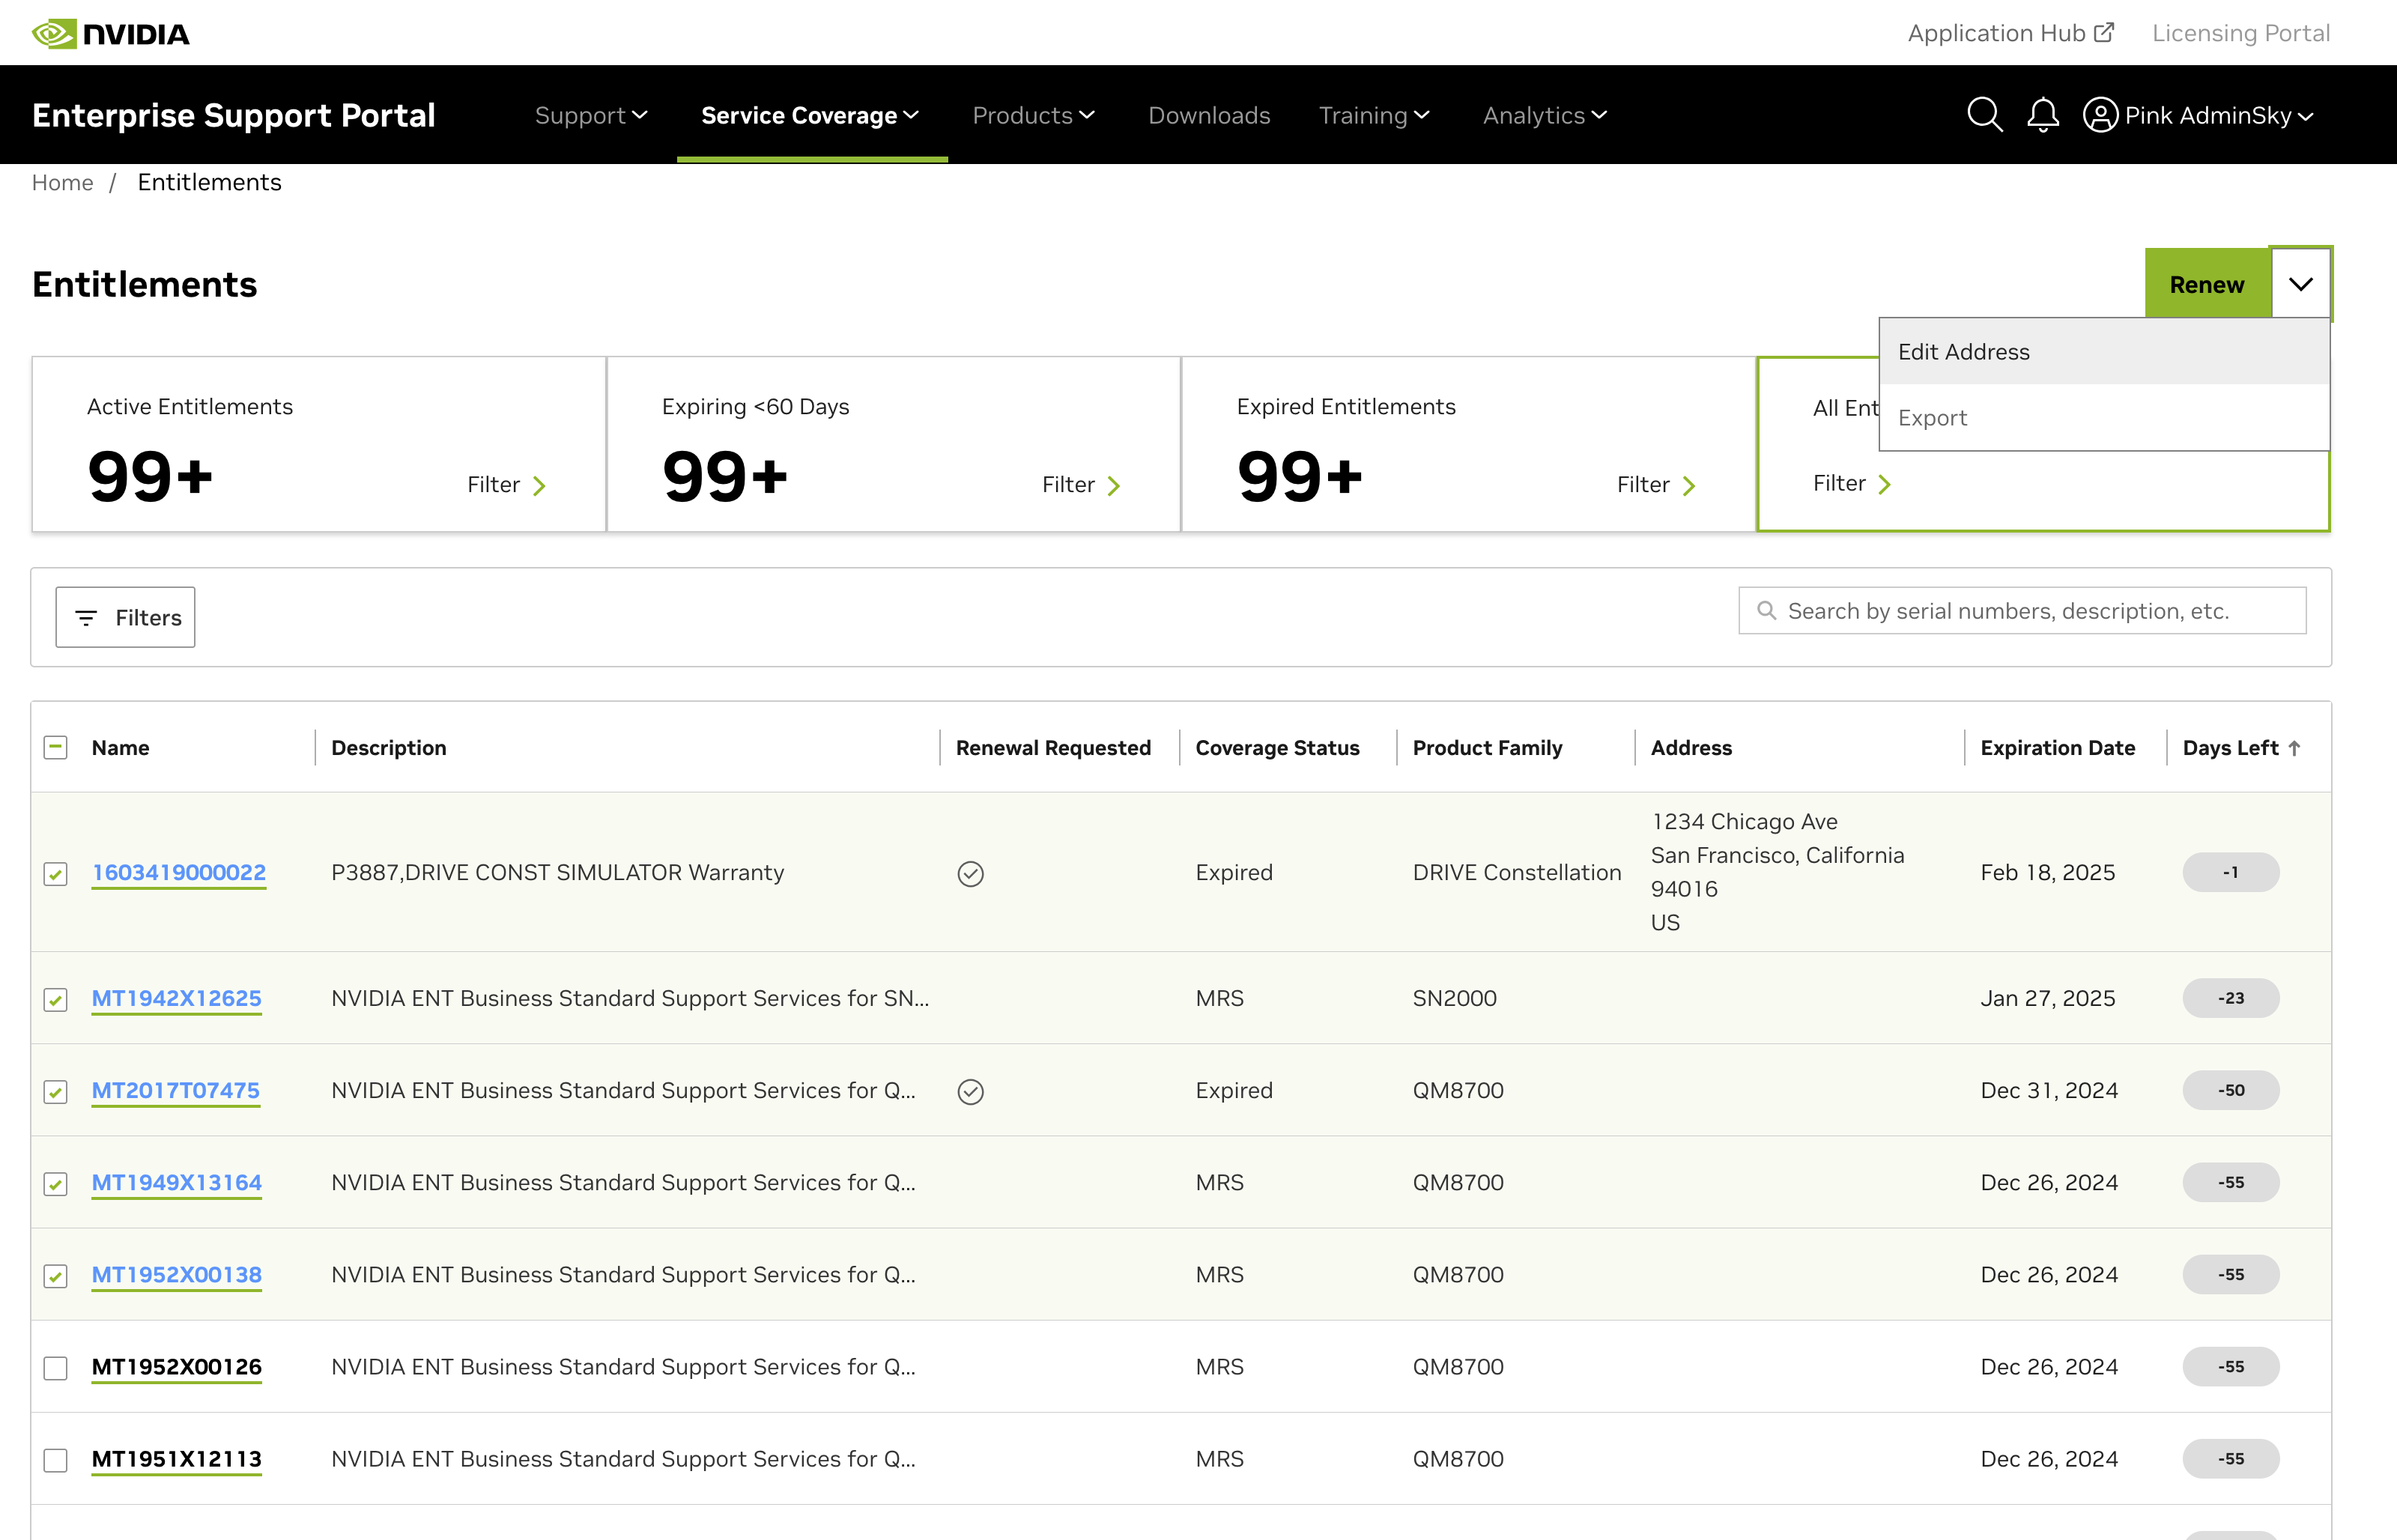Sort by Renewal Requested column header
This screenshot has height=1540, width=2397.
[x=1053, y=748]
